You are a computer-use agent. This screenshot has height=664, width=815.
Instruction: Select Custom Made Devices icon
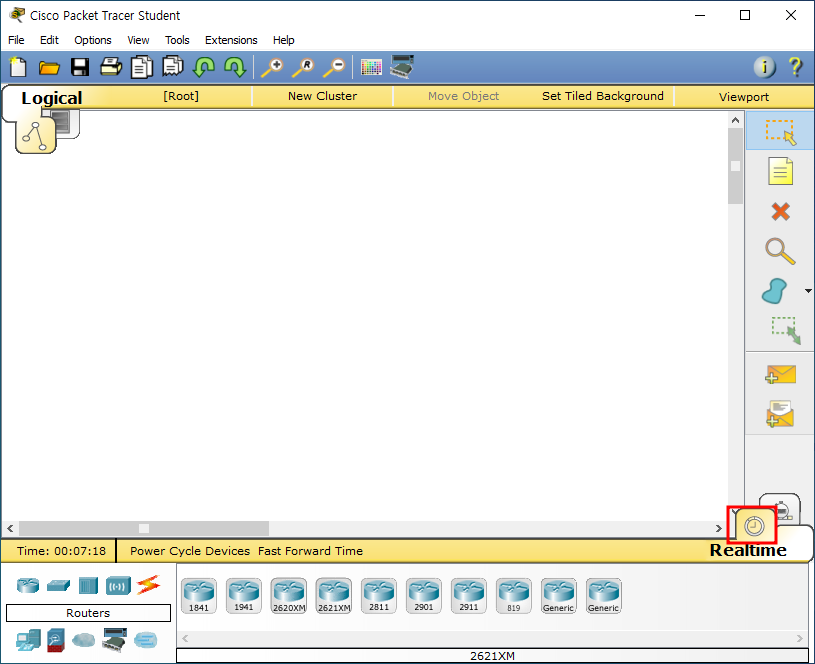click(x=114, y=640)
